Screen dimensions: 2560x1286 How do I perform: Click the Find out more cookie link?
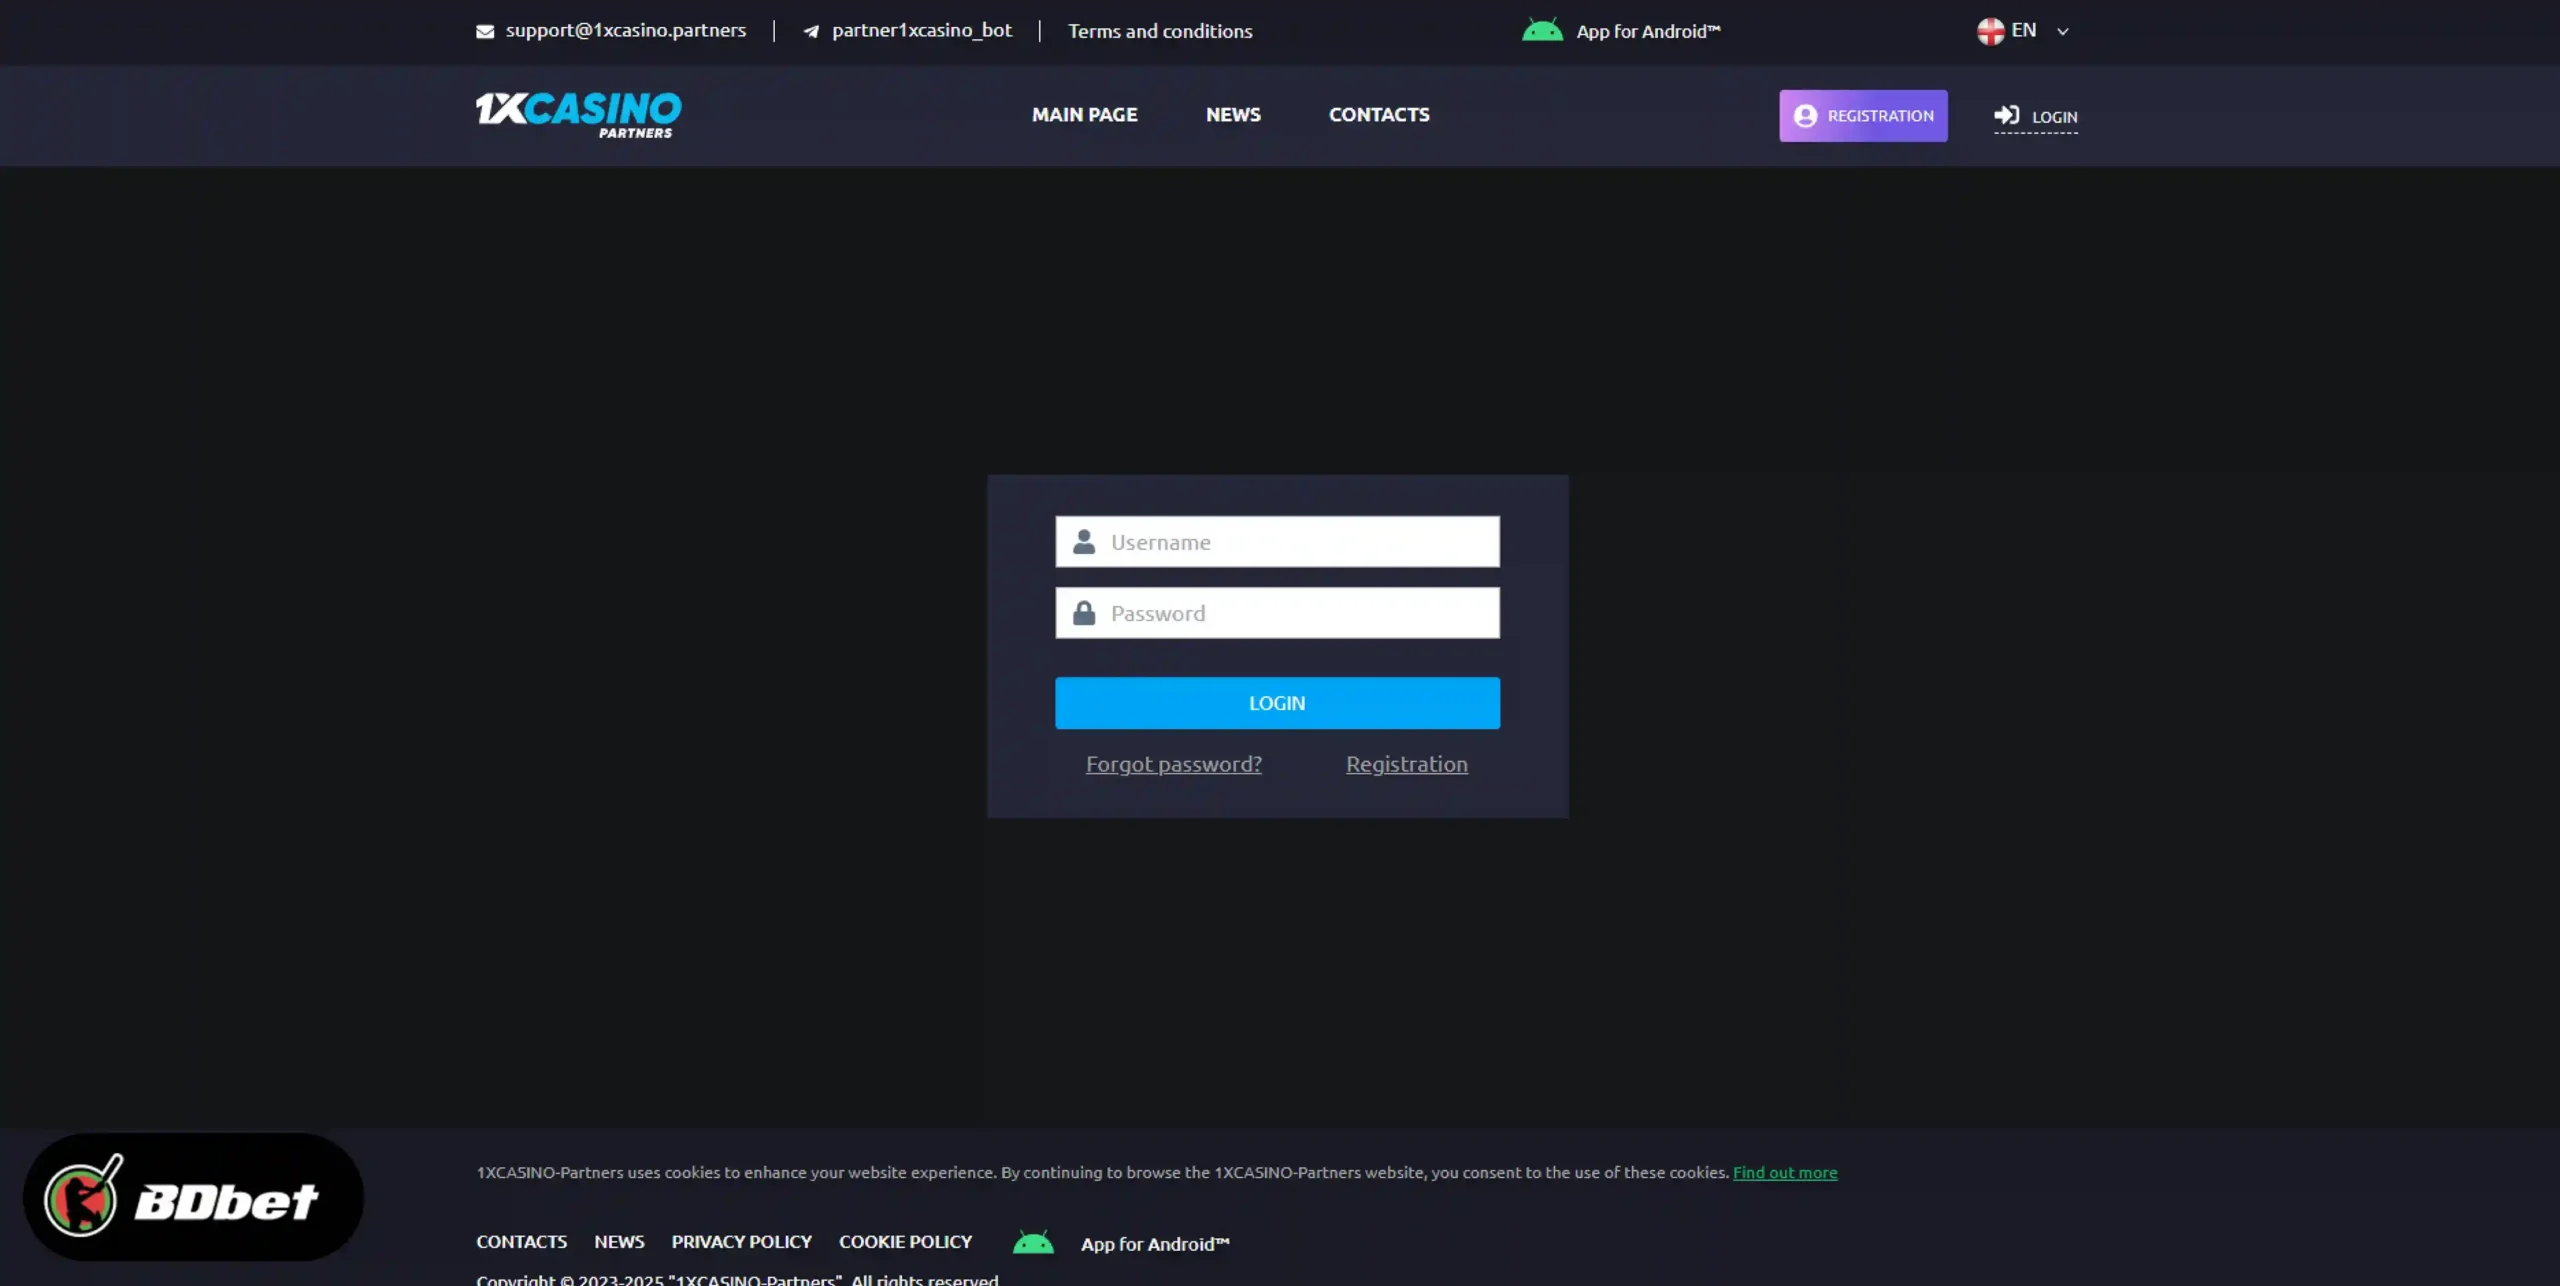[1785, 1172]
